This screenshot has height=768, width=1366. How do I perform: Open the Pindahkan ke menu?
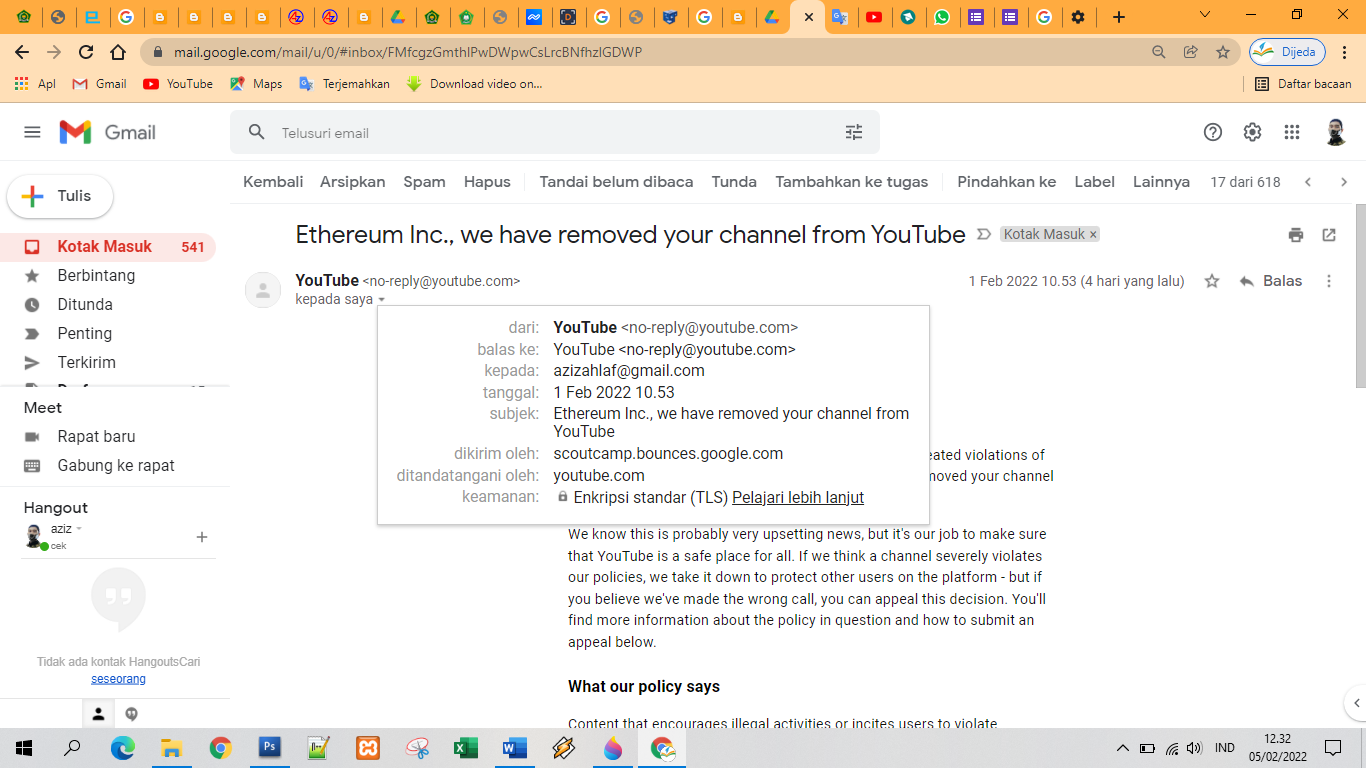1007,182
